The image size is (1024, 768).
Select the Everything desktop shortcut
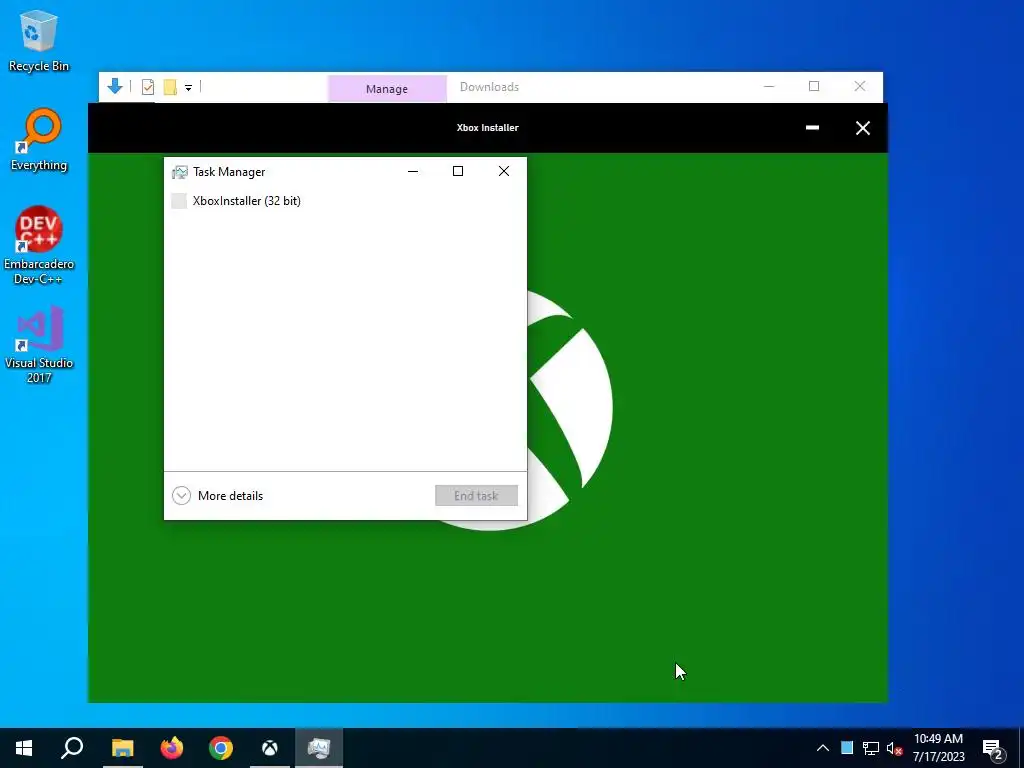point(39,140)
